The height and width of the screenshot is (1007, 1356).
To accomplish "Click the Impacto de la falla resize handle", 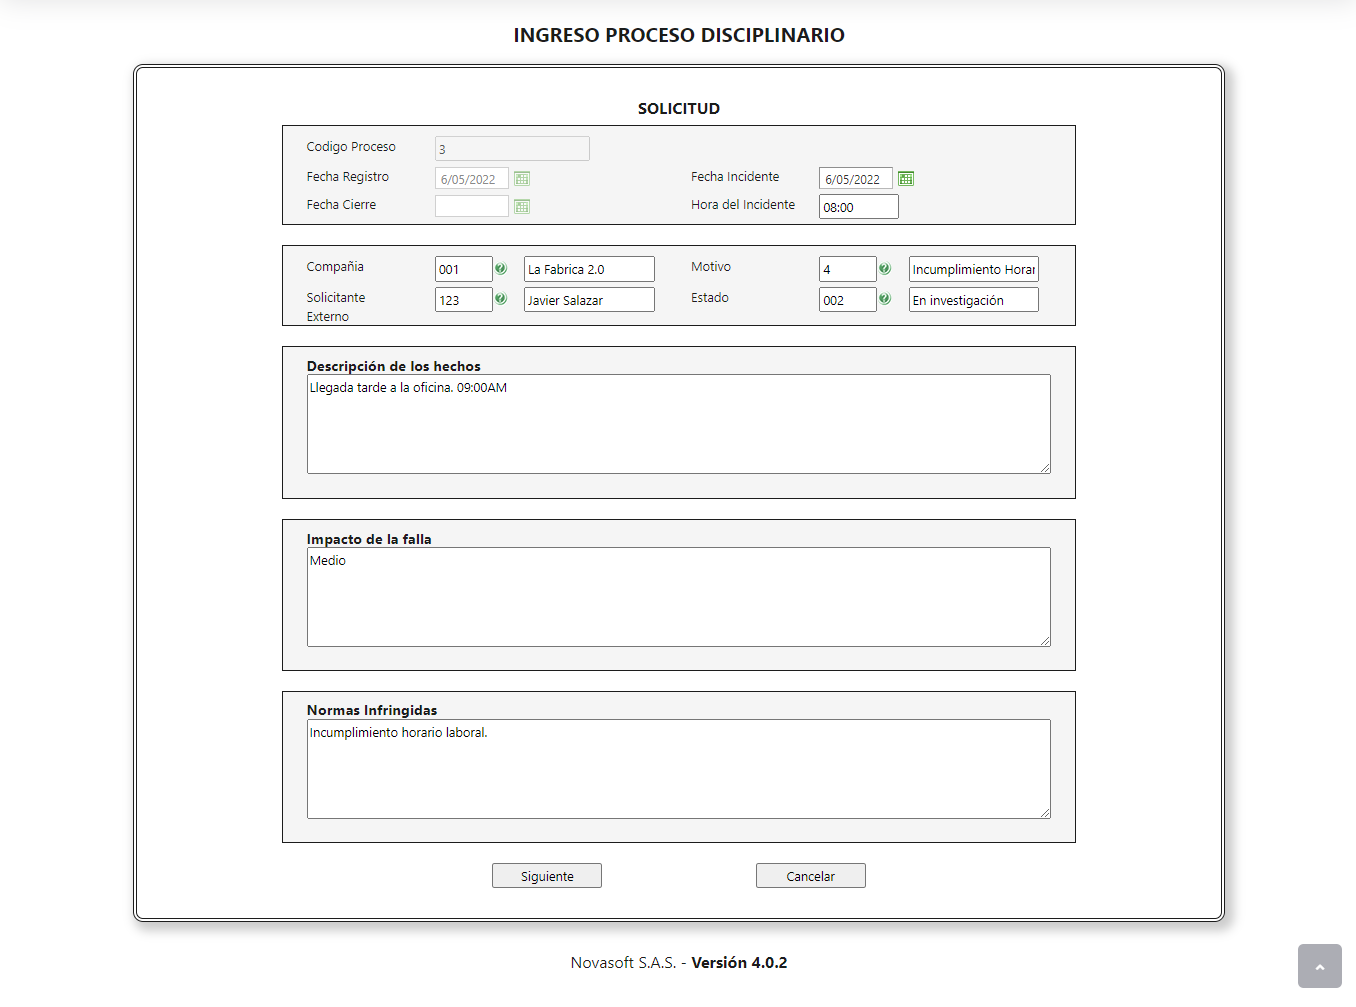I will pos(1044,640).
